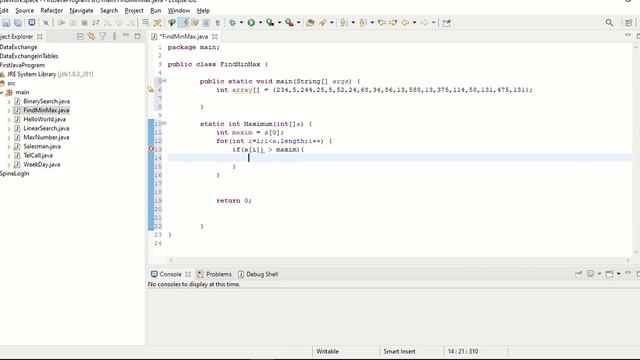Close the FindMinMax.java editor tab
The image size is (640, 360).
pos(214,36)
